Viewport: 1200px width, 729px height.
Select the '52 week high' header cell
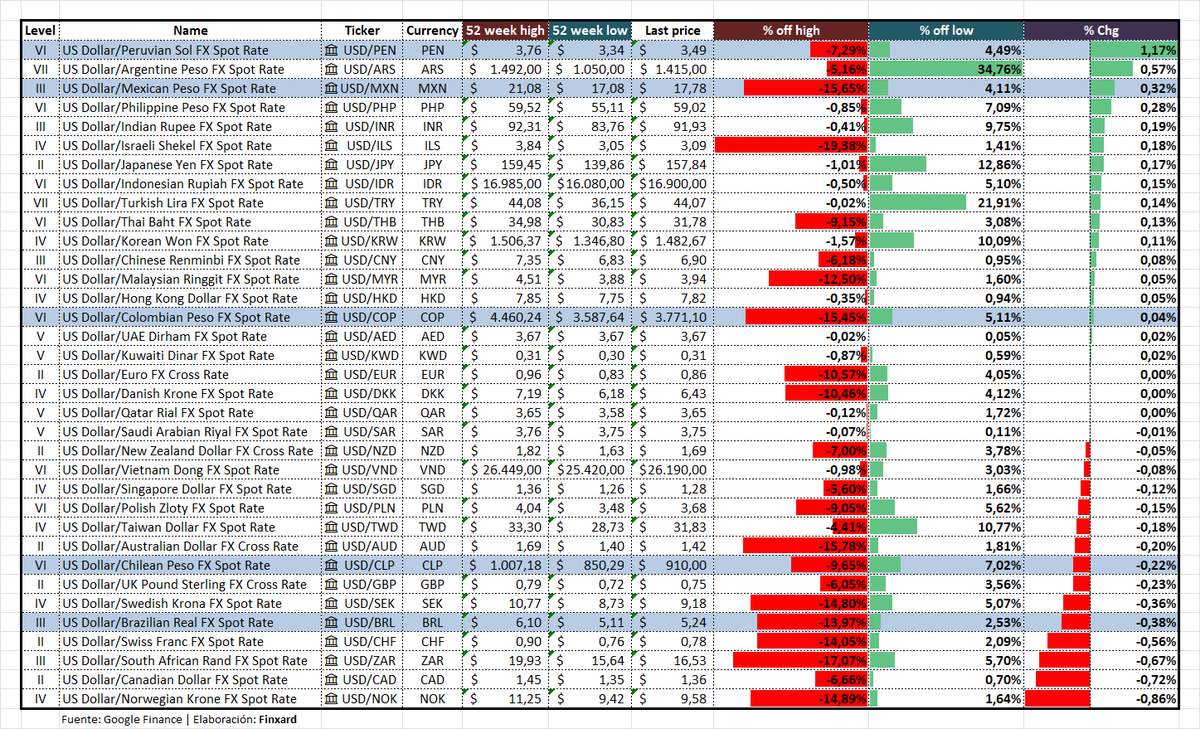506,30
